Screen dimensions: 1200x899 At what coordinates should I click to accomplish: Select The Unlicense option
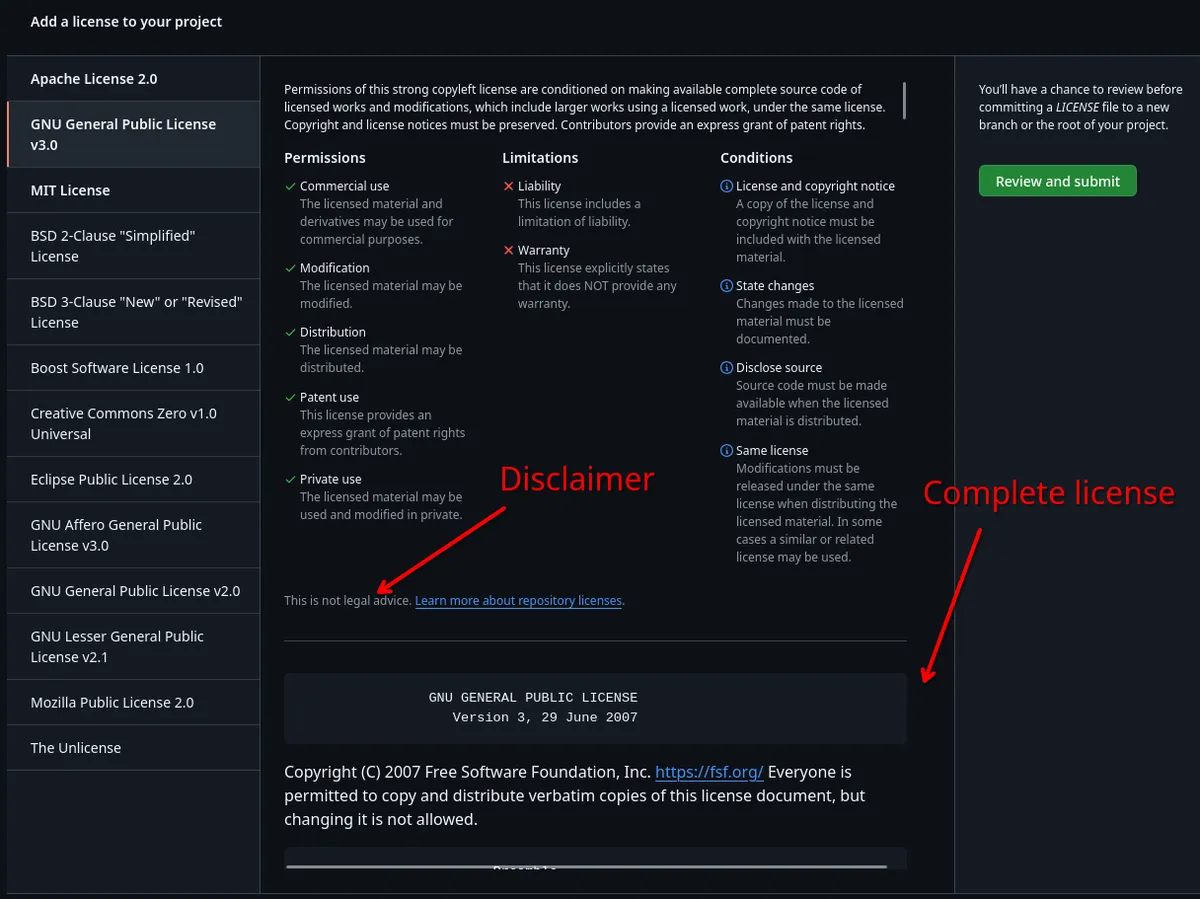(76, 748)
